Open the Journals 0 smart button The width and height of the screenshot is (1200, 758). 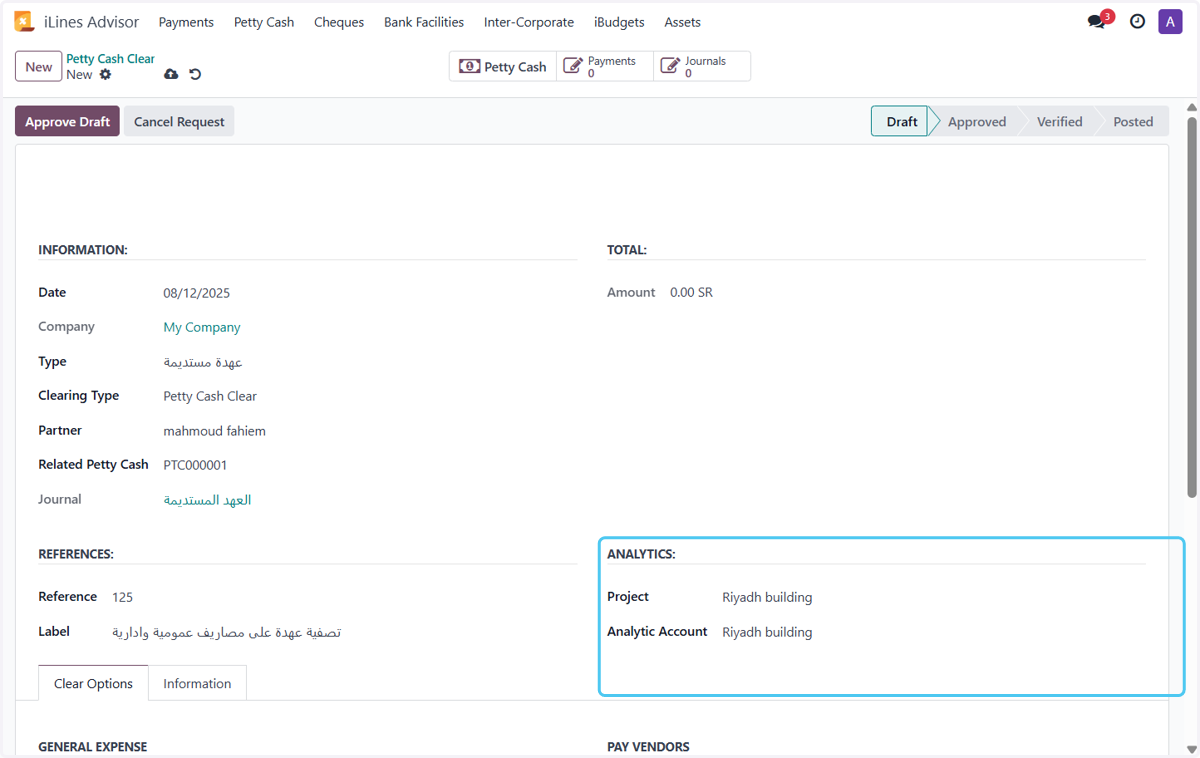(x=702, y=66)
